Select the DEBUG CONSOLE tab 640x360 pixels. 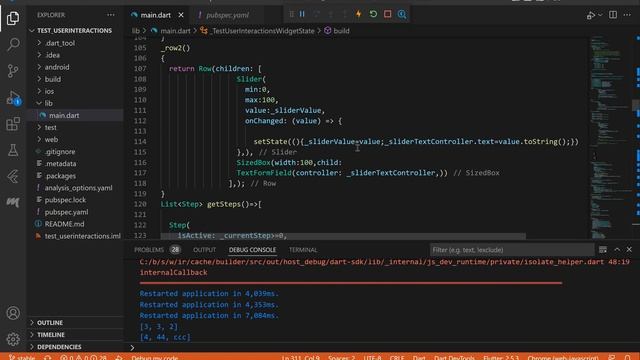tap(252, 250)
